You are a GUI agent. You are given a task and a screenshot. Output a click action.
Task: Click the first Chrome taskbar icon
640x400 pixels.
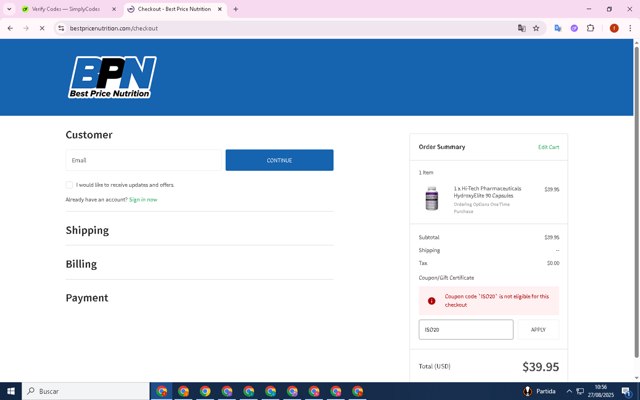pyautogui.click(x=162, y=391)
